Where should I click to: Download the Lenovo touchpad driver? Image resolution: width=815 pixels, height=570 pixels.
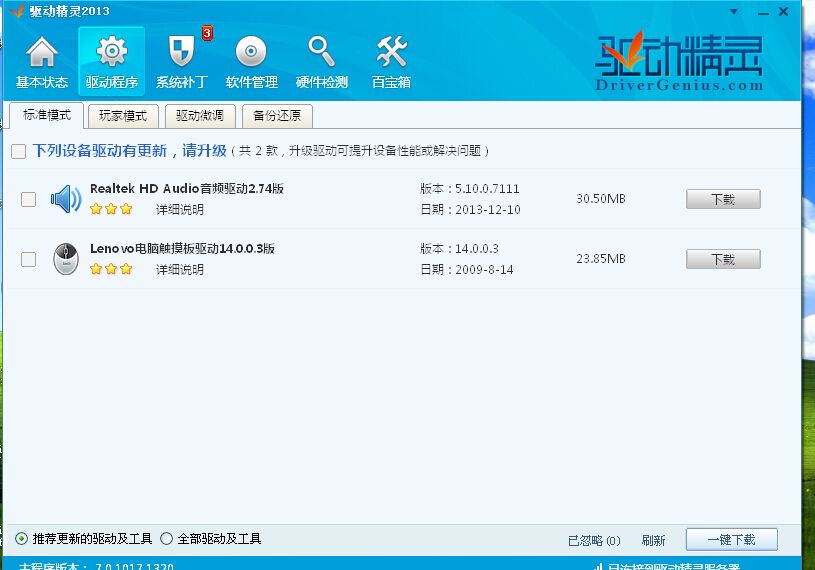tap(723, 259)
